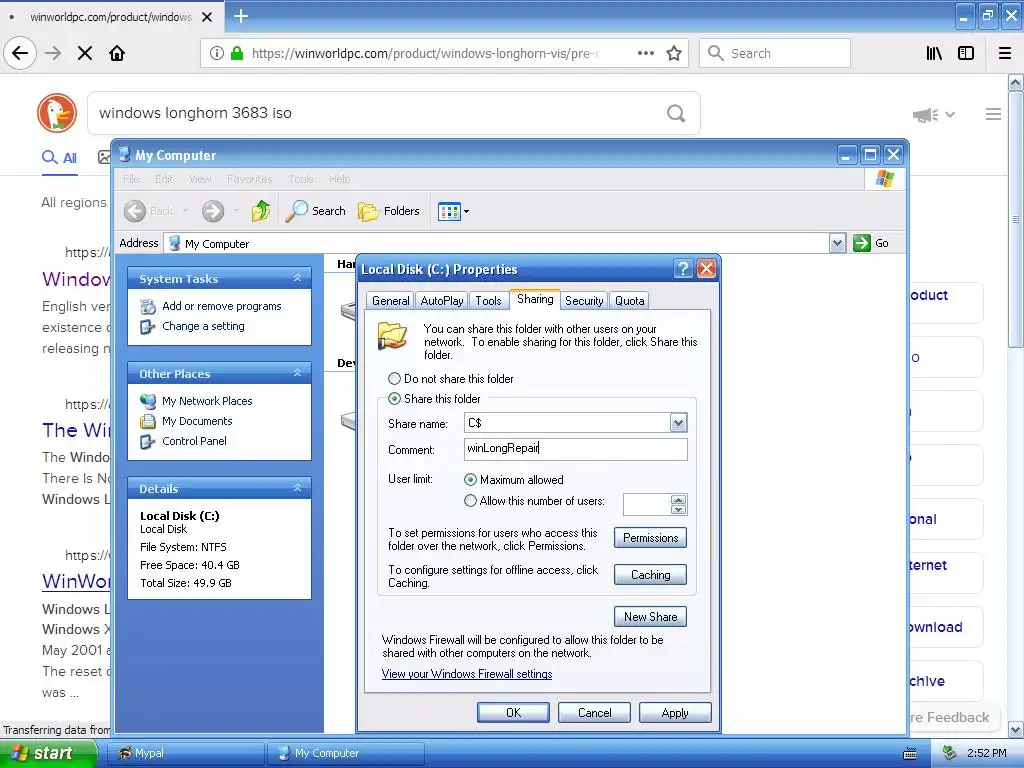Click Cancel in Properties dialog
The width and height of the screenshot is (1024, 768).
tap(594, 712)
